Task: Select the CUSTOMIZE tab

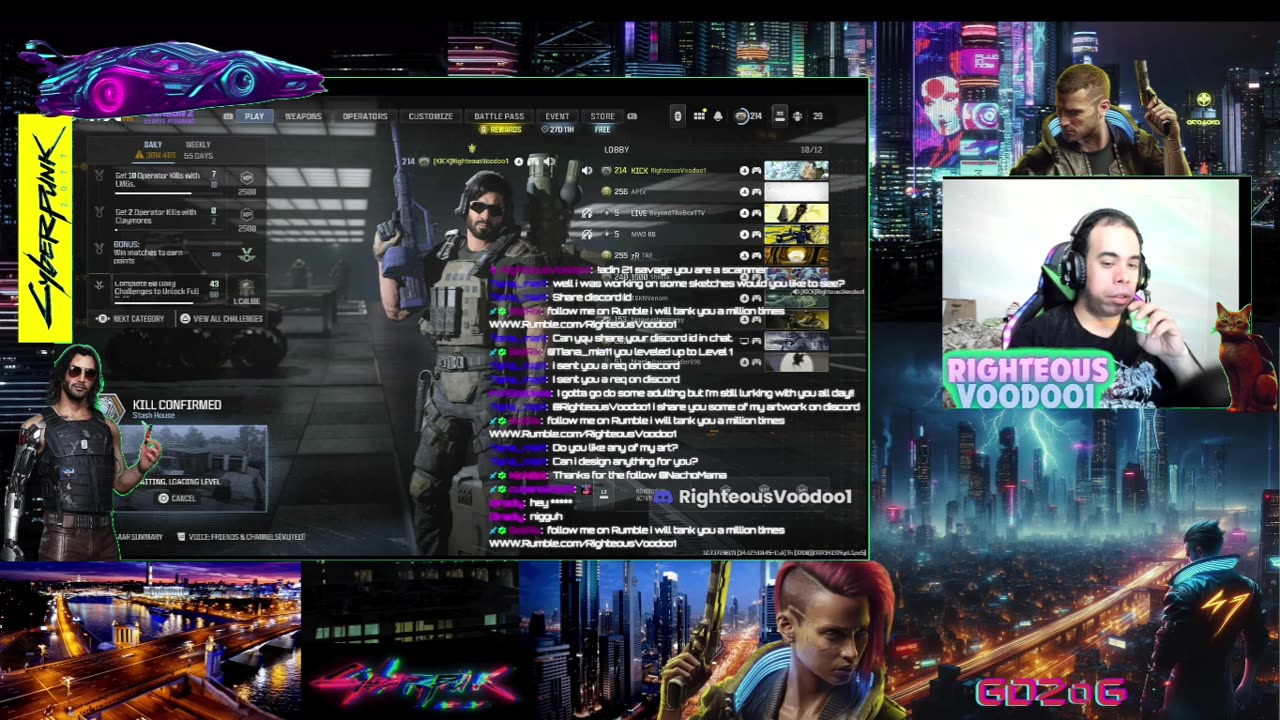Action: click(430, 116)
